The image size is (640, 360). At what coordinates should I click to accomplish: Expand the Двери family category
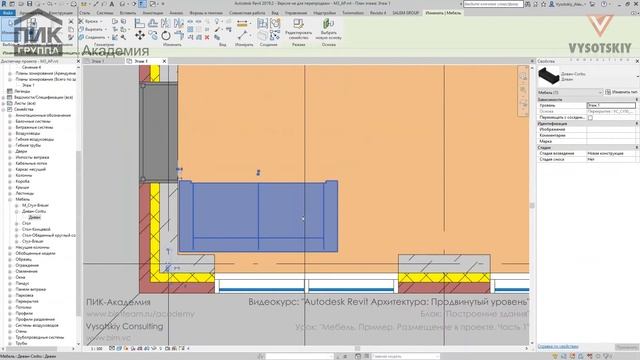10,151
